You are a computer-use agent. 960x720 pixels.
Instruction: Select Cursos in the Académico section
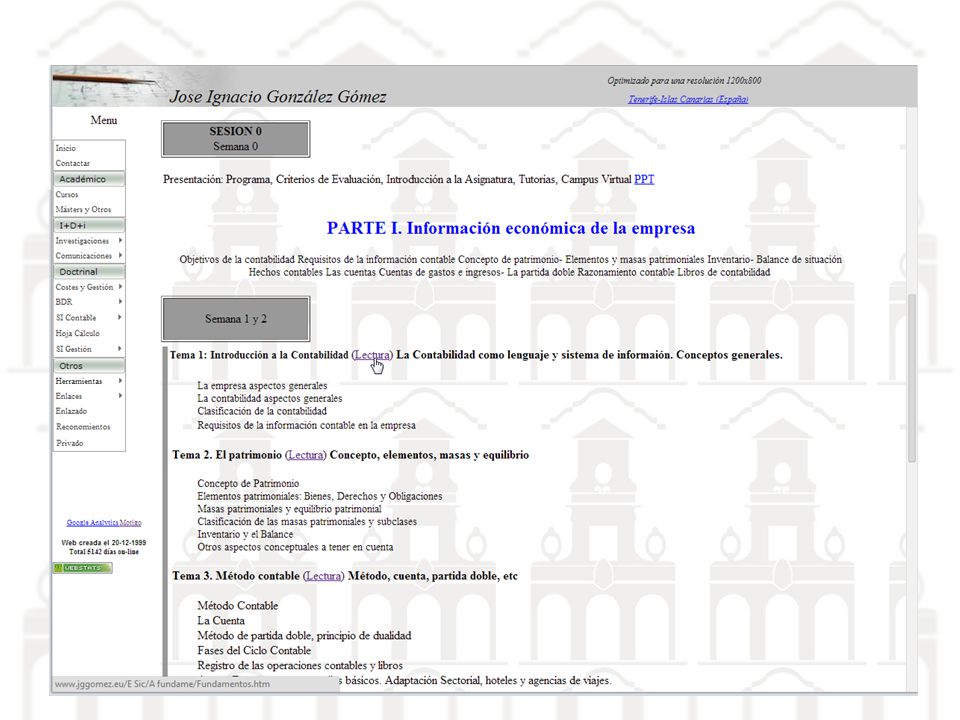point(67,195)
